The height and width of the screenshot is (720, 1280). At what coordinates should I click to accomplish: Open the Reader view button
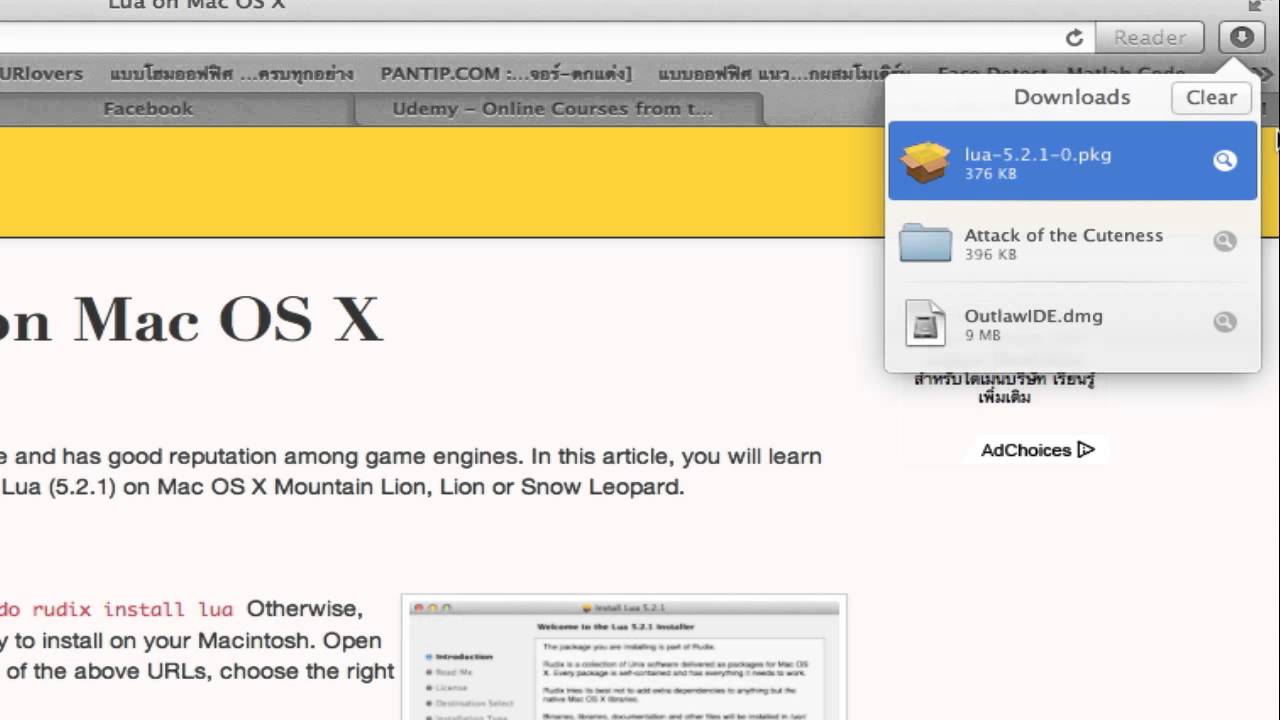click(1149, 38)
